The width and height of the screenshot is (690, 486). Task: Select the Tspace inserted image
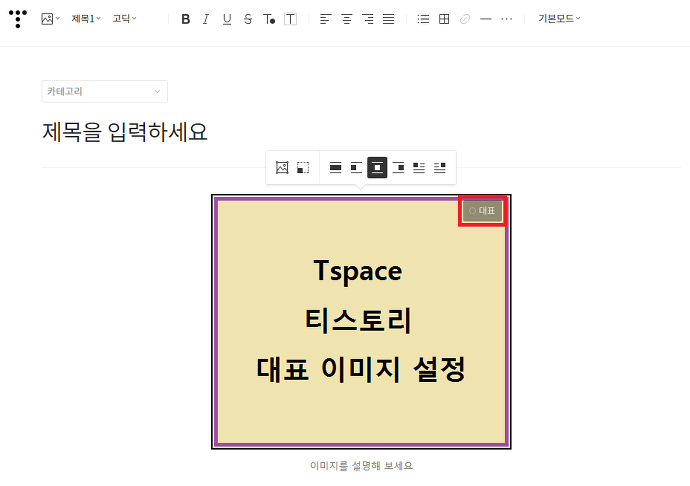point(361,322)
